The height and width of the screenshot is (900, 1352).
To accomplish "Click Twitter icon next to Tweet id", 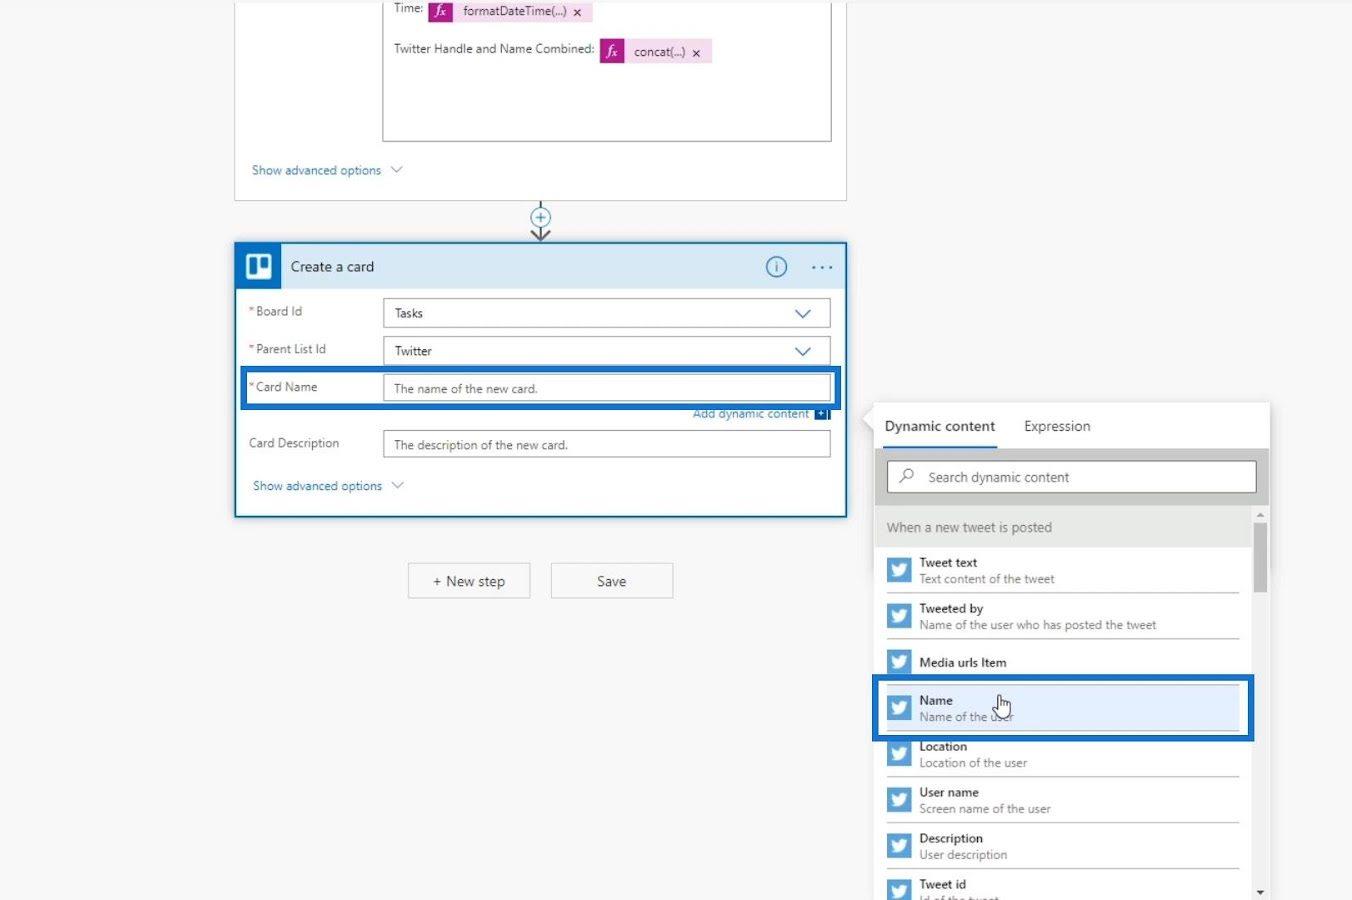I will click(899, 889).
